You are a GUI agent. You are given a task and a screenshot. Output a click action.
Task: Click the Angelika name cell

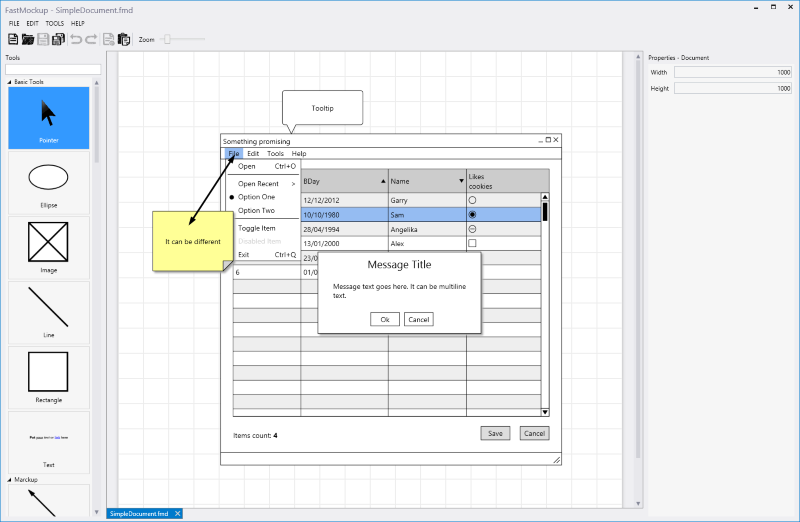pos(427,229)
